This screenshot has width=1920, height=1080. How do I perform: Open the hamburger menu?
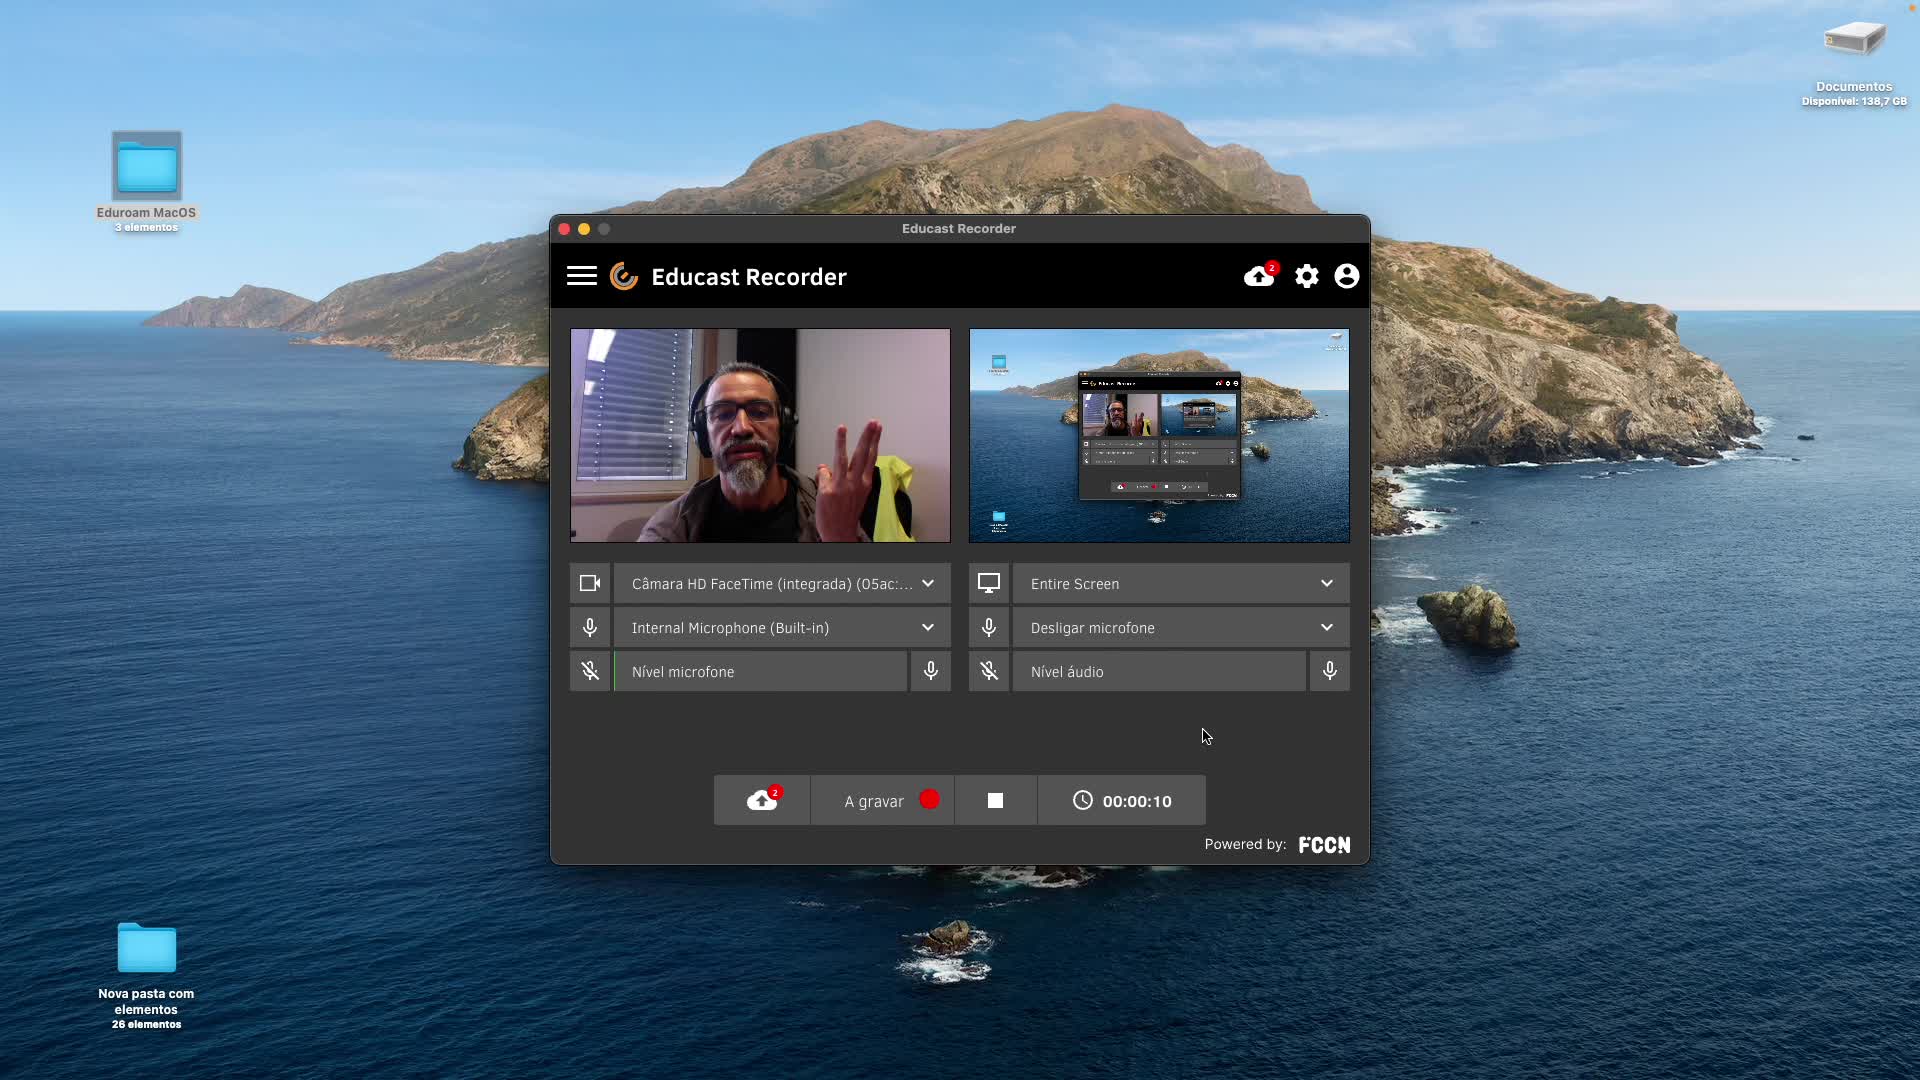(581, 276)
